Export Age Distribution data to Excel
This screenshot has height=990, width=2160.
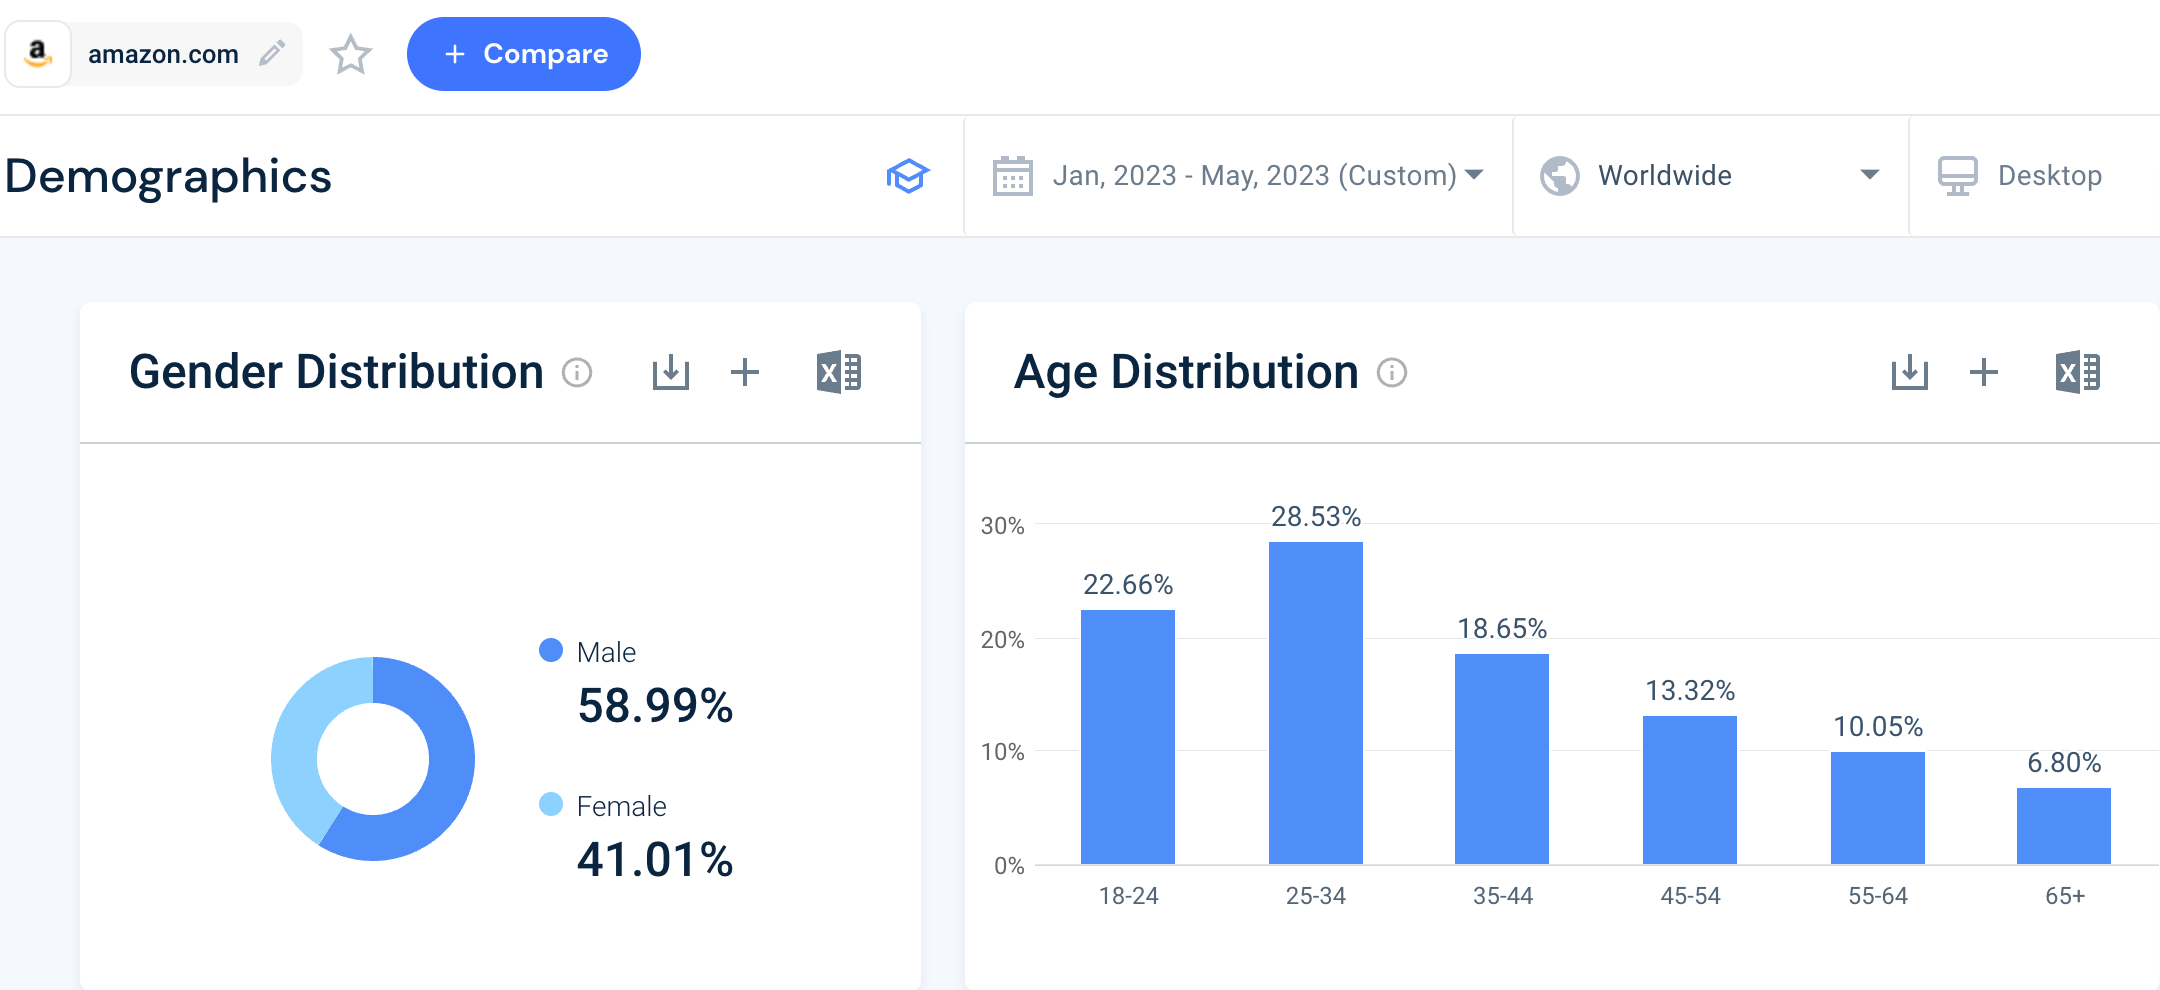point(2078,371)
